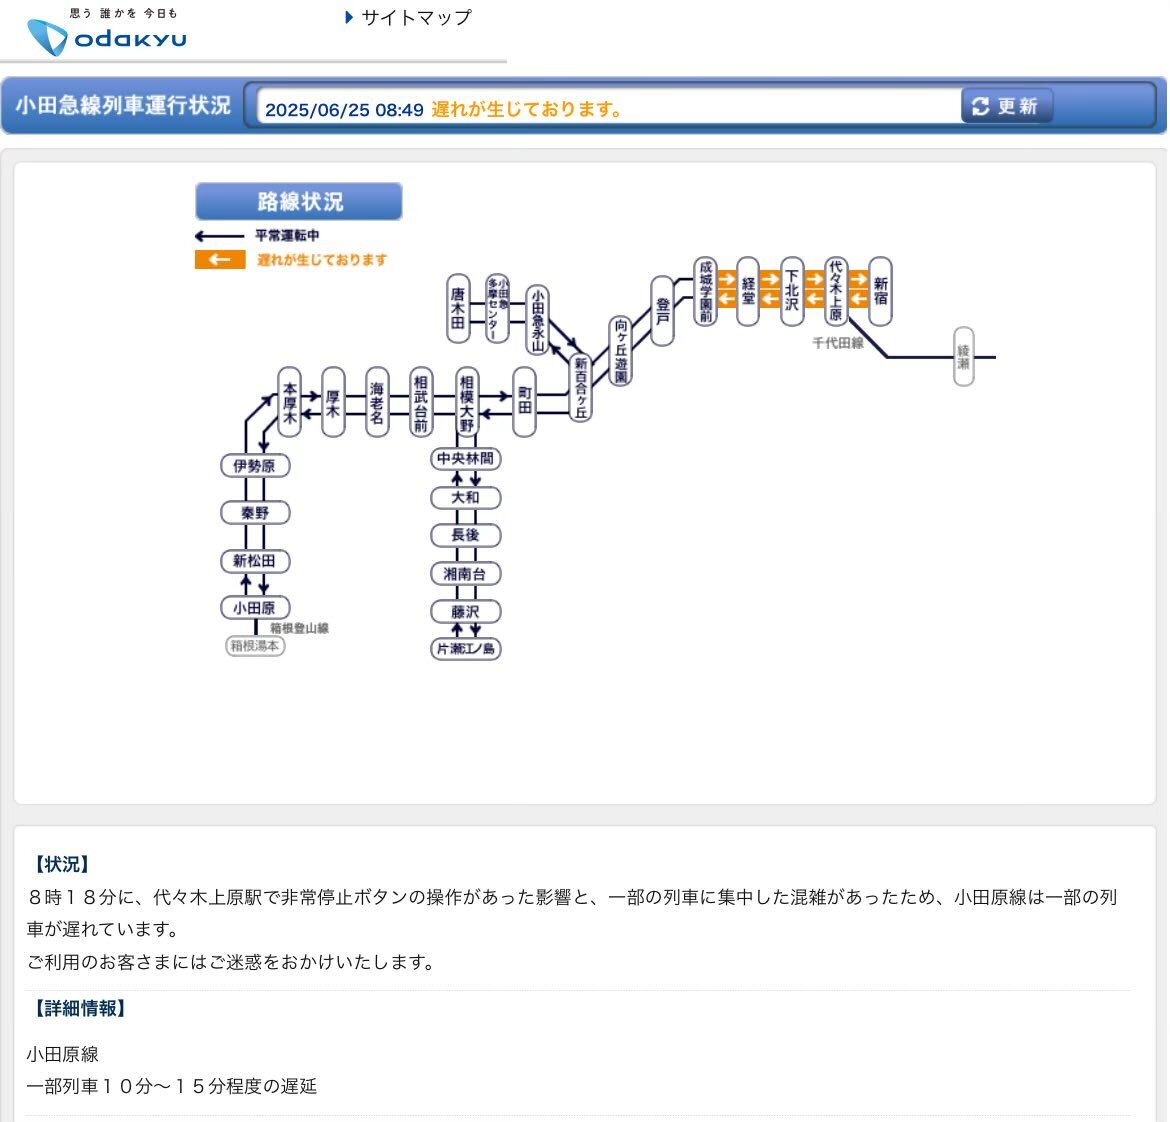Select the 町田 station marker
This screenshot has width=1170, height=1122.
525,401
